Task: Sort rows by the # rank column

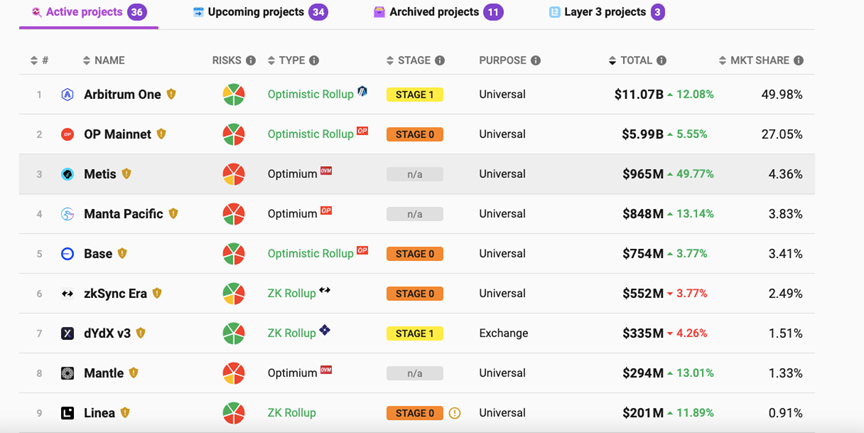Action: (x=40, y=61)
